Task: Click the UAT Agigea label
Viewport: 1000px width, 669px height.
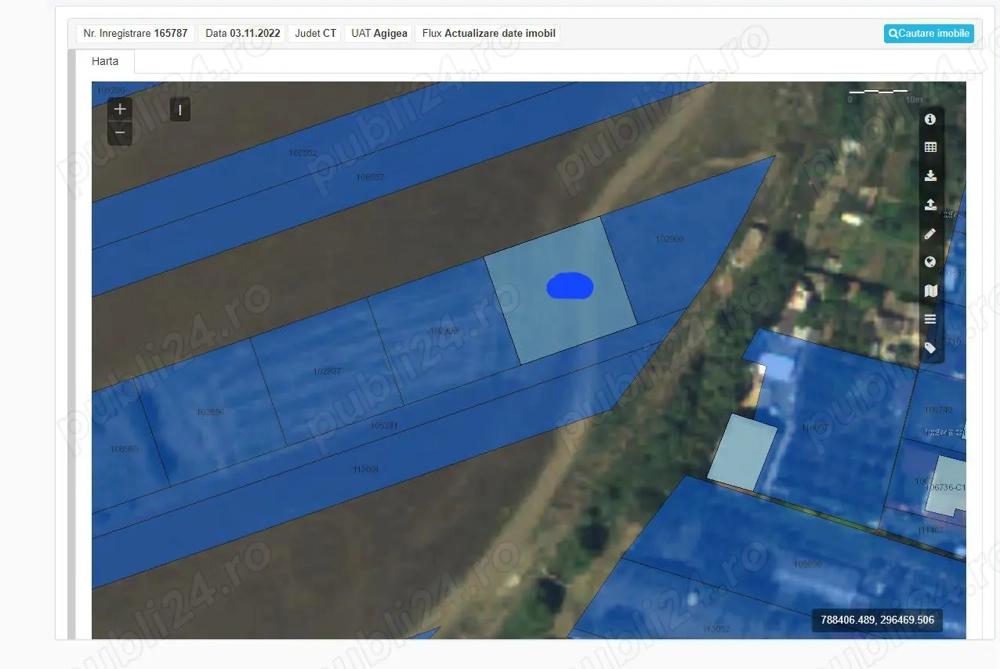Action: 379,33
